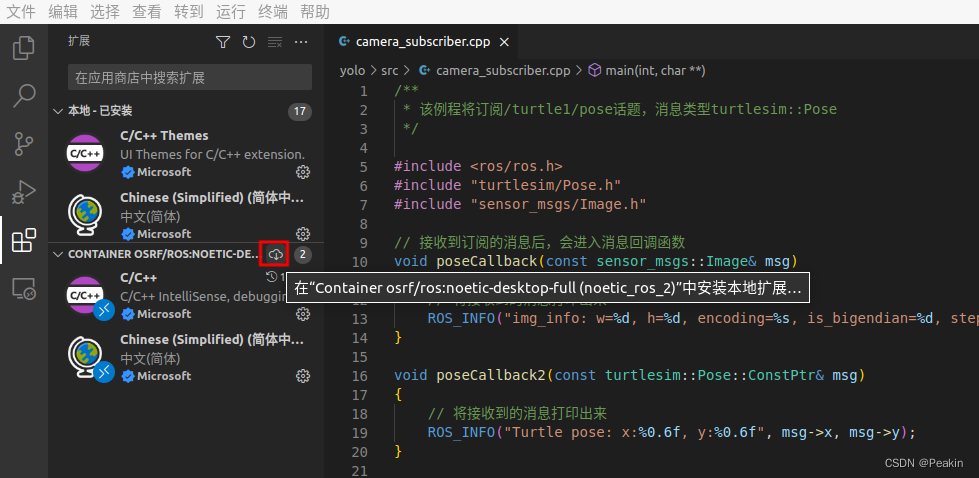Viewport: 979px width, 478px height.
Task: Open 选择 menu
Action: coord(104,11)
